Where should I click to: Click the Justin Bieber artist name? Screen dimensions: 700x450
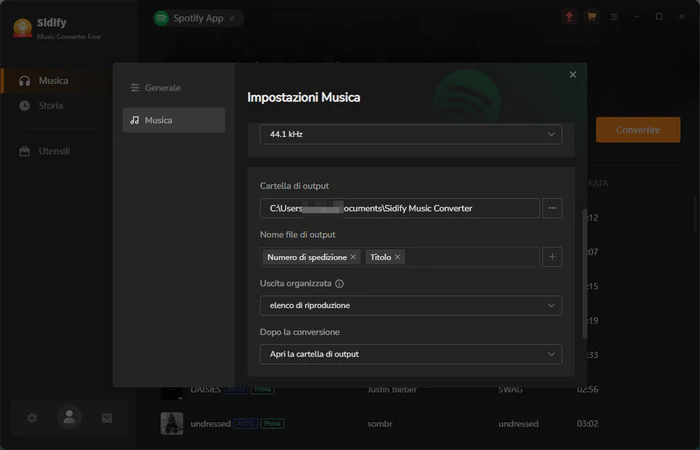[392, 390]
